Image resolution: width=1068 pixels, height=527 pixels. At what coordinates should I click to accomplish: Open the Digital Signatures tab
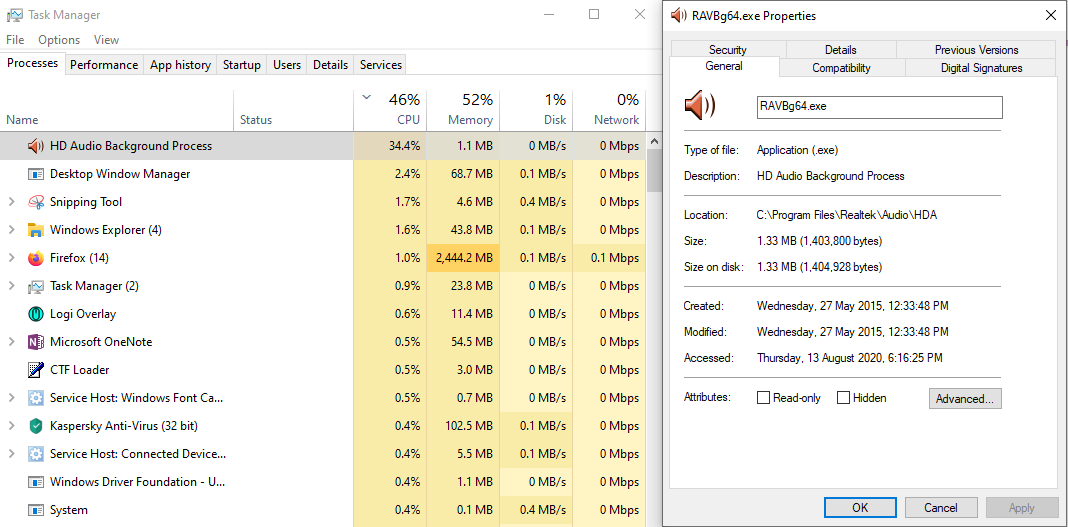click(981, 67)
